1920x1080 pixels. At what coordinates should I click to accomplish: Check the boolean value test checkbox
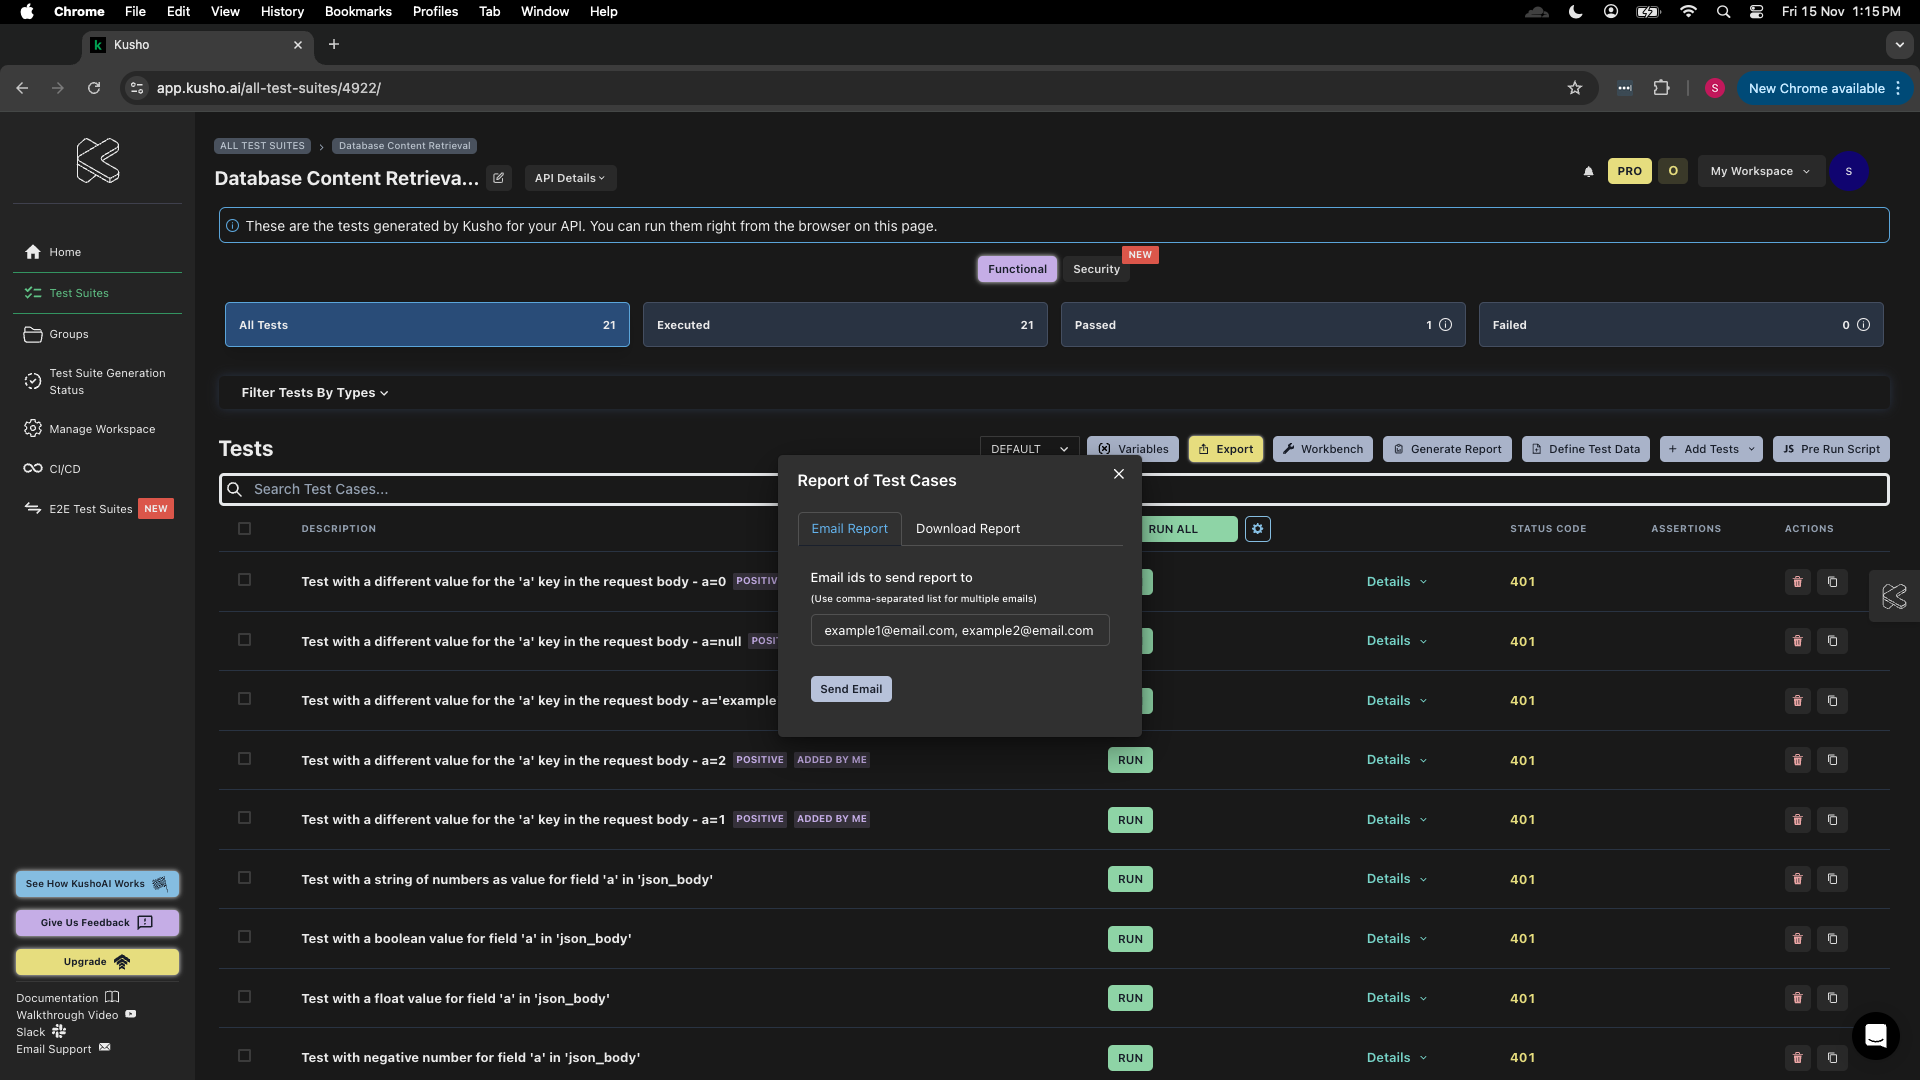coord(244,937)
